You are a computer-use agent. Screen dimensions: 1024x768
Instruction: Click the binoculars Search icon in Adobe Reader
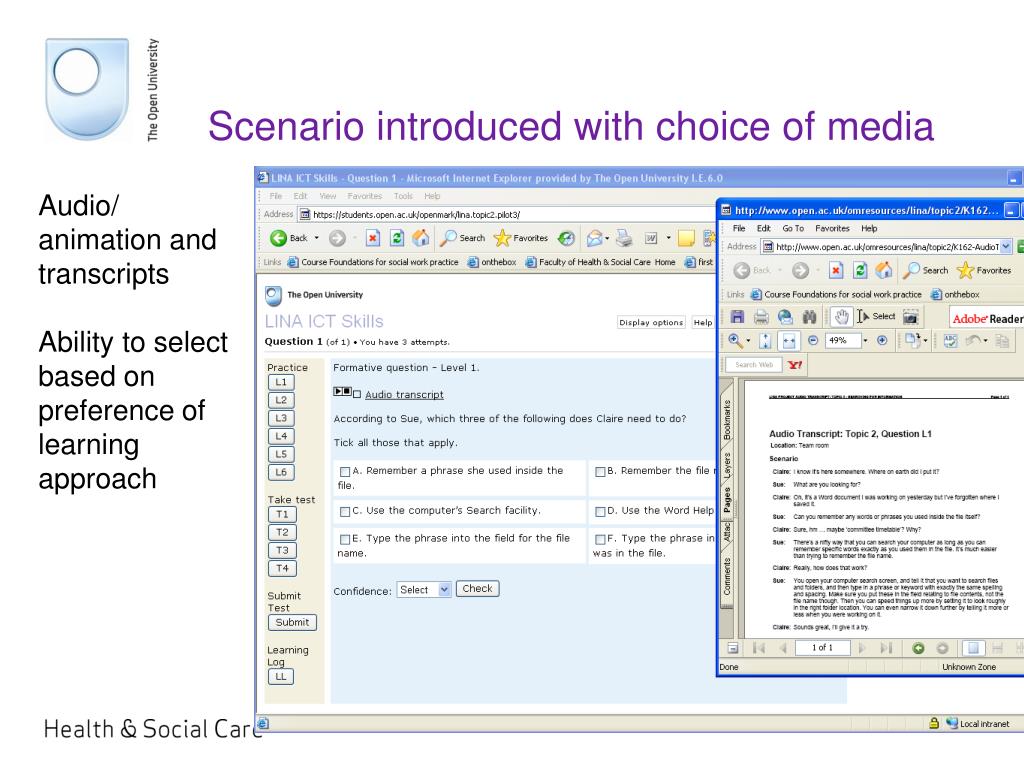tap(810, 317)
